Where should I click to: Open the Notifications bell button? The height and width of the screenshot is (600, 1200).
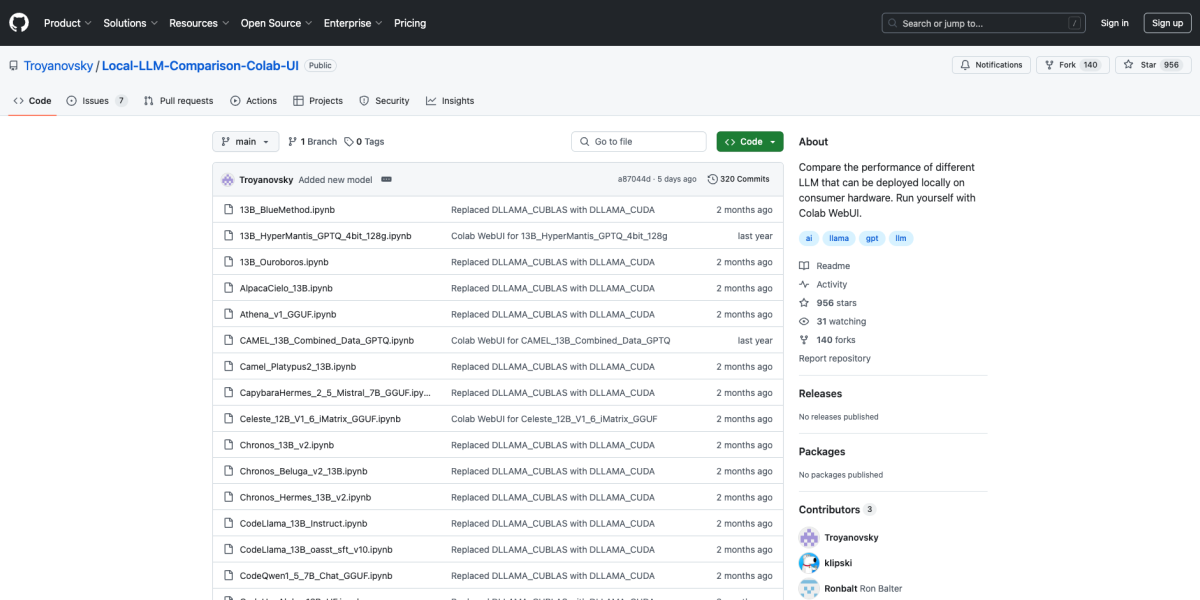pos(991,65)
